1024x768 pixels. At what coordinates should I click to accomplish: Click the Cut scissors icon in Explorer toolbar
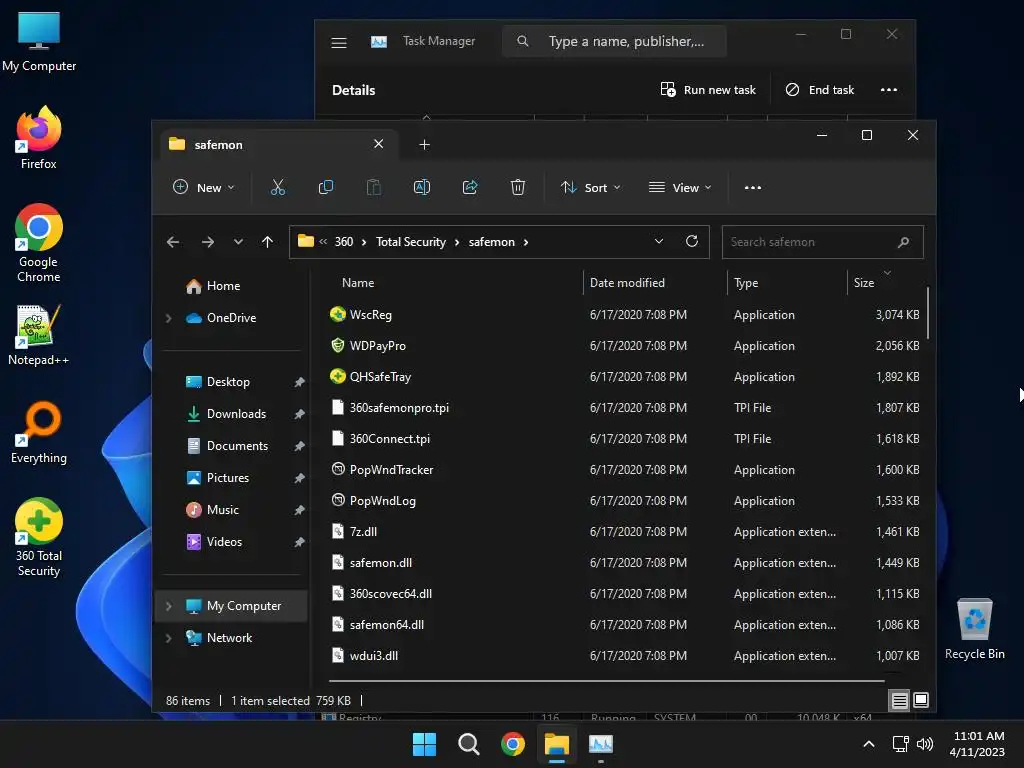[x=278, y=187]
